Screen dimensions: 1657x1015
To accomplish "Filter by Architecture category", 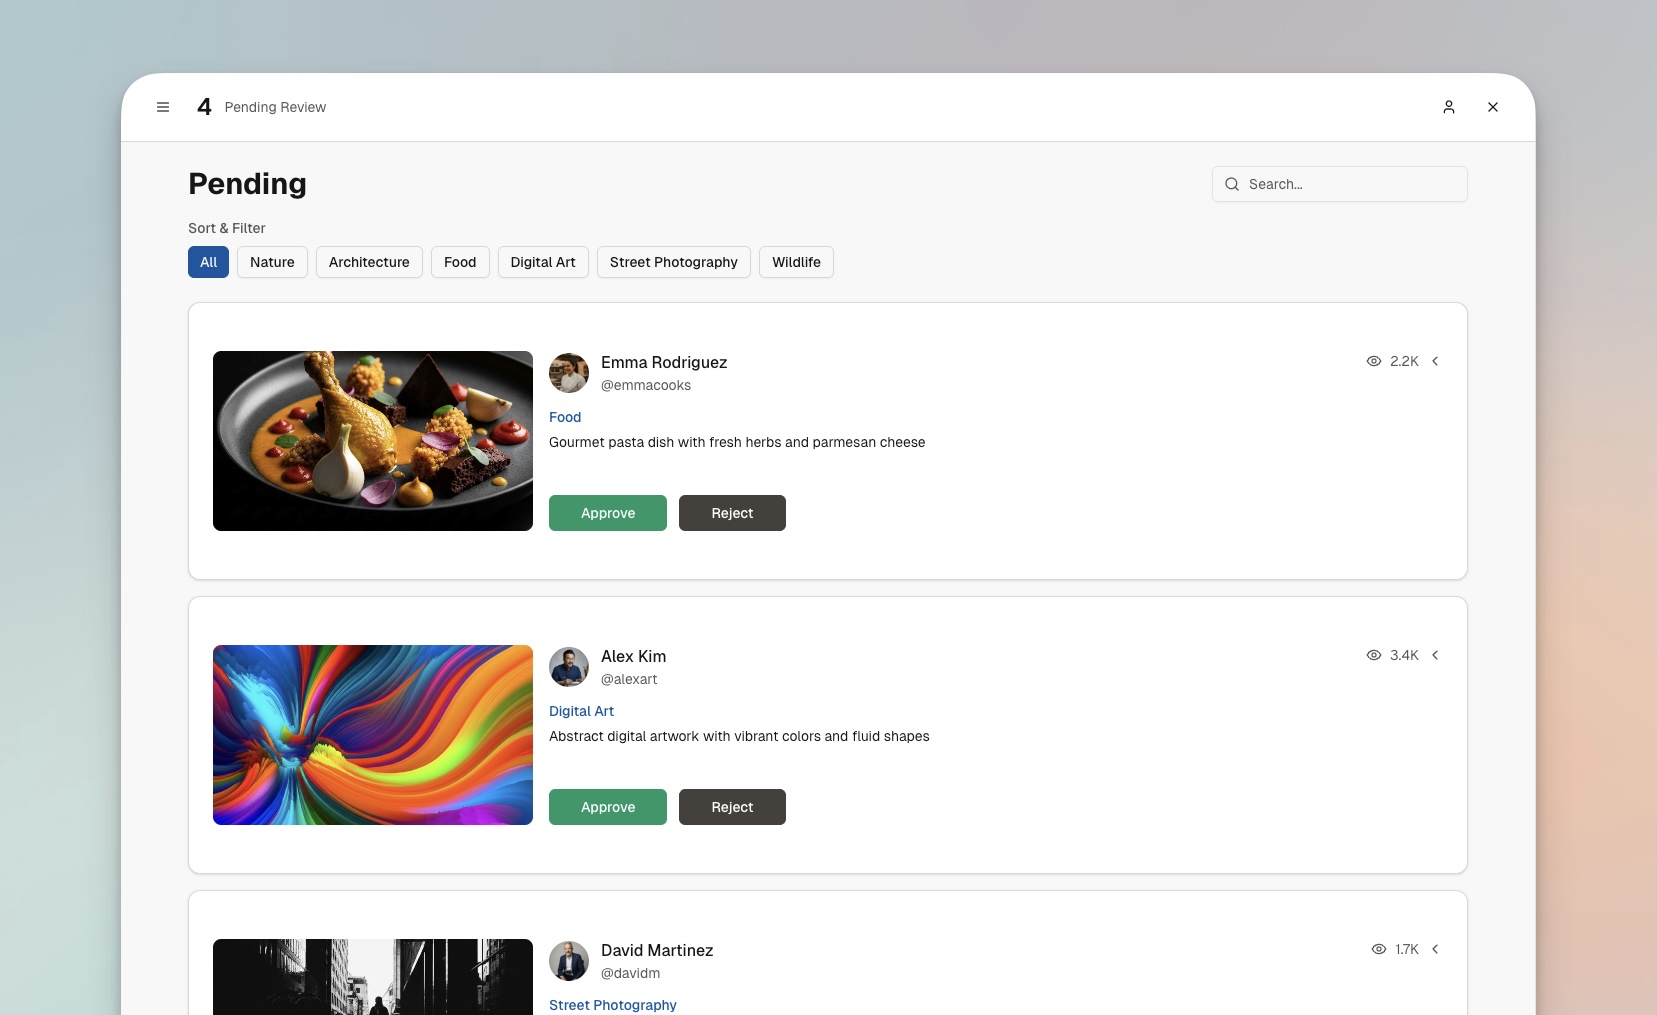I will [369, 262].
